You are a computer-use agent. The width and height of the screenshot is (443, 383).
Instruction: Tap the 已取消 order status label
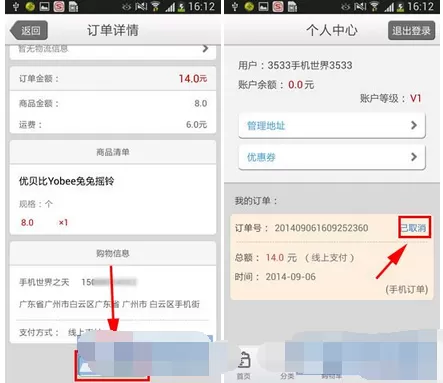tap(414, 228)
